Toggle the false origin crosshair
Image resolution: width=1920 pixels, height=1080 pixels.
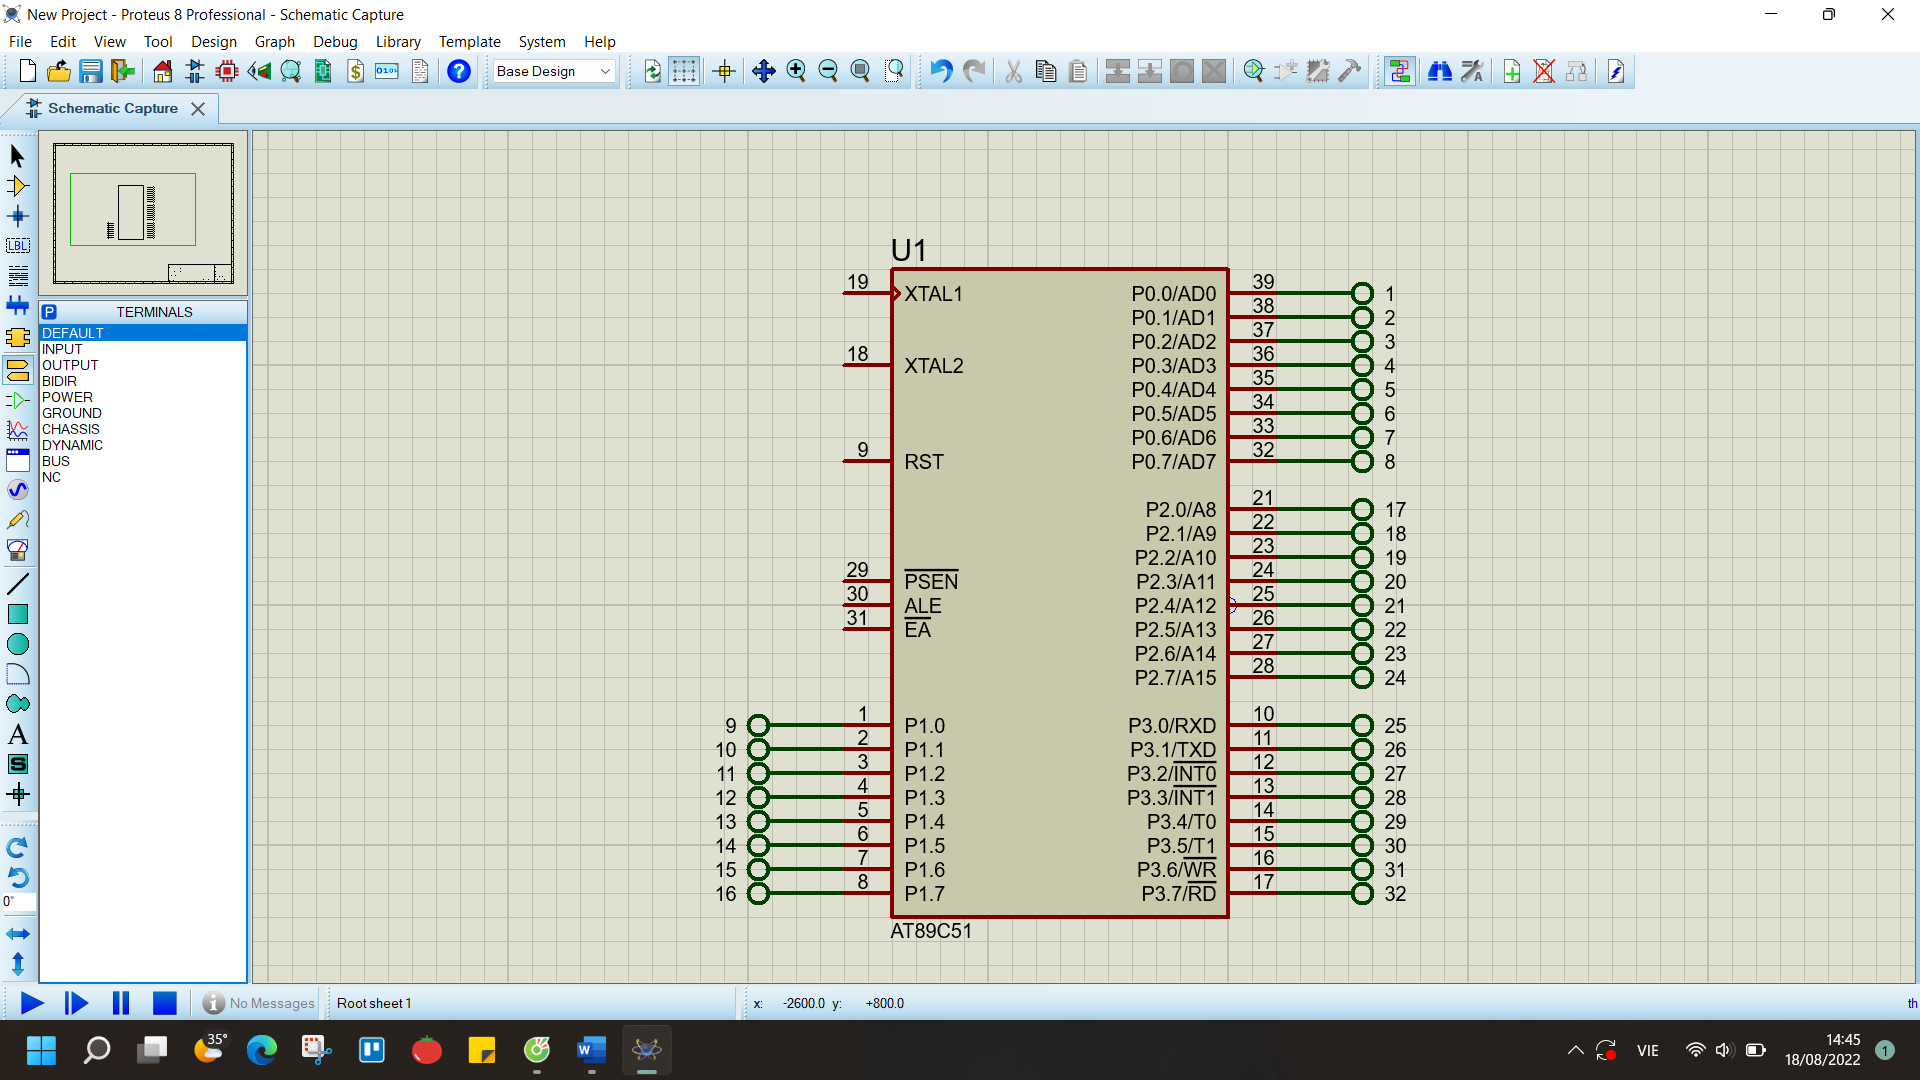(x=724, y=71)
